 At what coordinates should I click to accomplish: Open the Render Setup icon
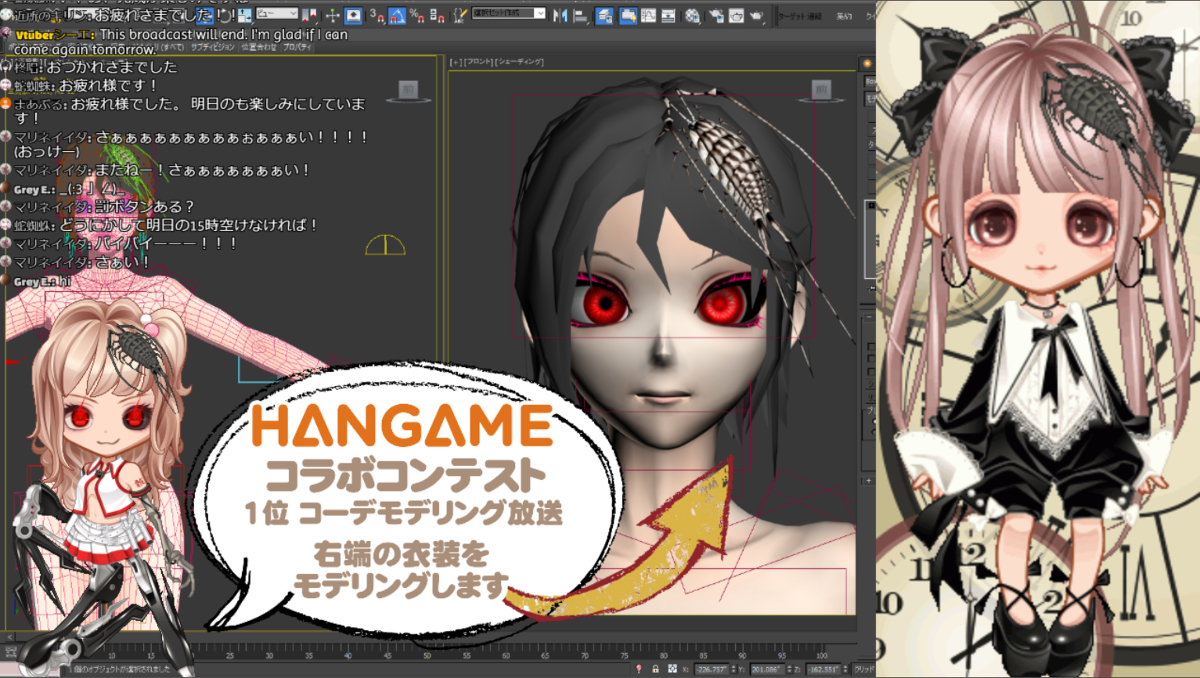[716, 16]
